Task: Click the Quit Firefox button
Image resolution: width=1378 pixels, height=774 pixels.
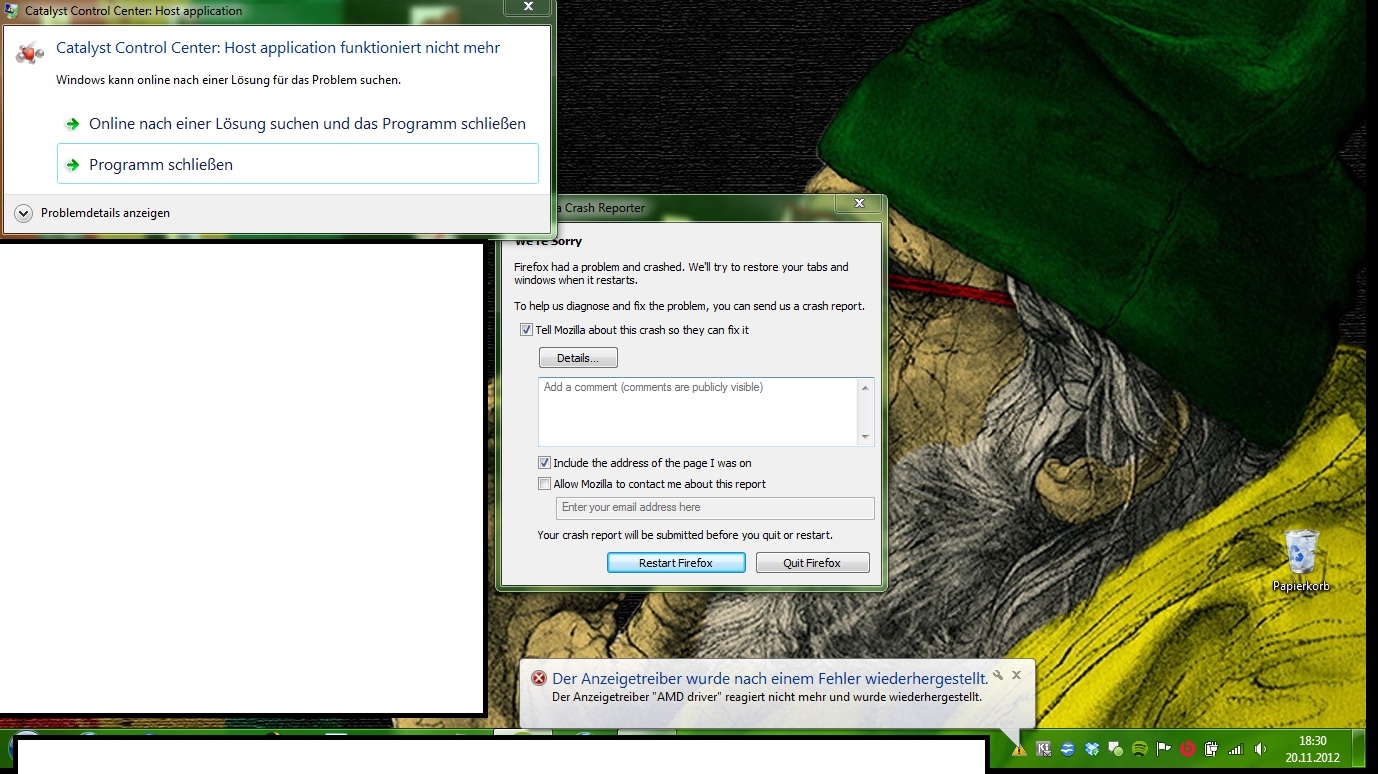Action: [x=812, y=563]
